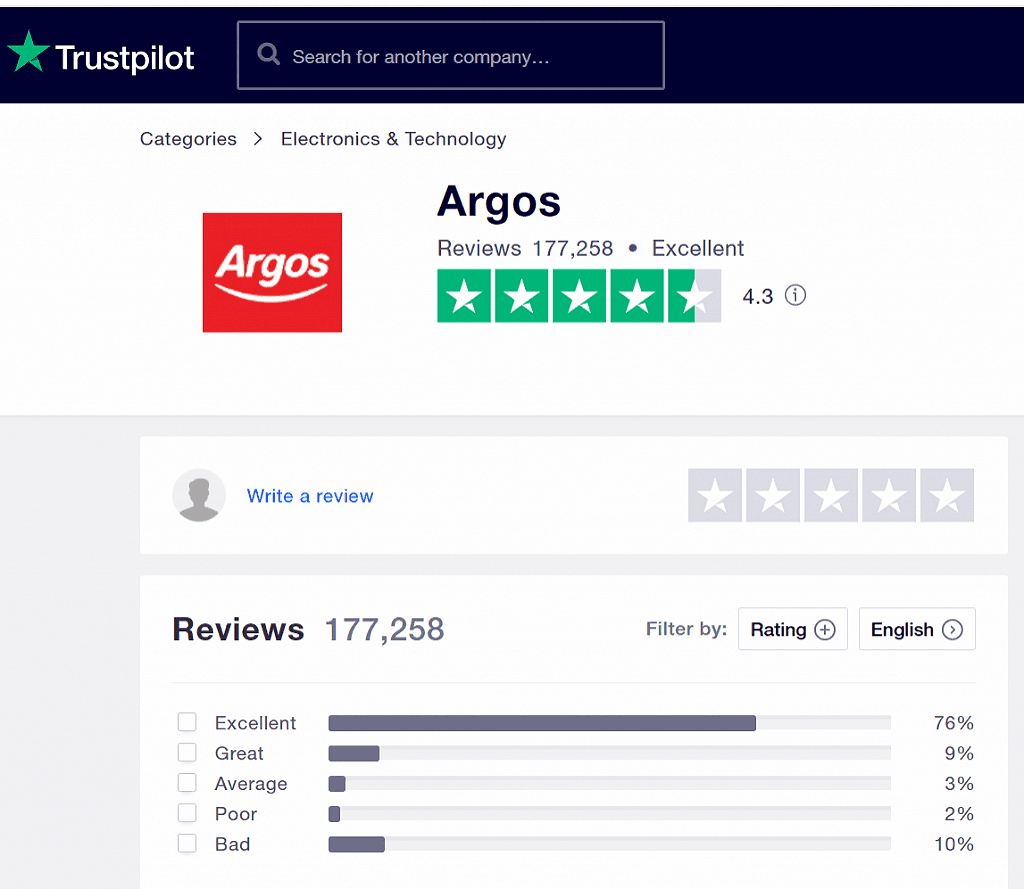
Task: Tick the Great rating checkbox
Action: 187,752
